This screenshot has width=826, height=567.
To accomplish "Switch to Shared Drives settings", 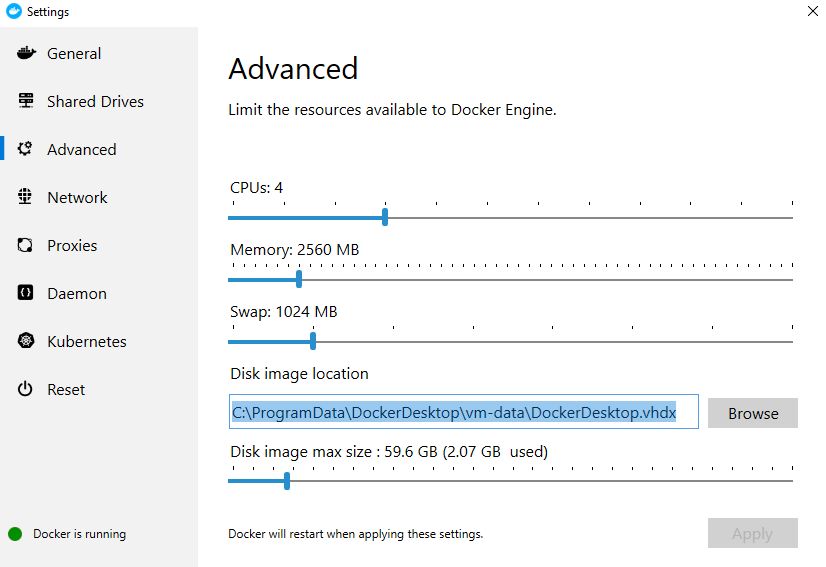I will pyautogui.click(x=95, y=102).
